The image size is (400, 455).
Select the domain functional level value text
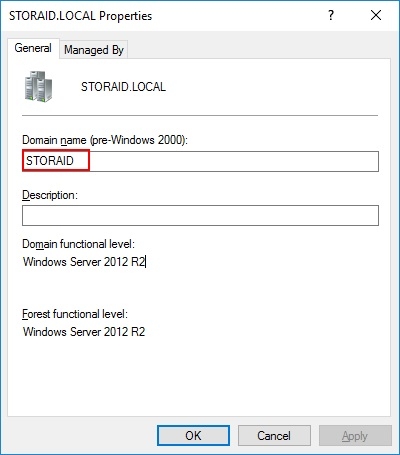tap(84, 262)
